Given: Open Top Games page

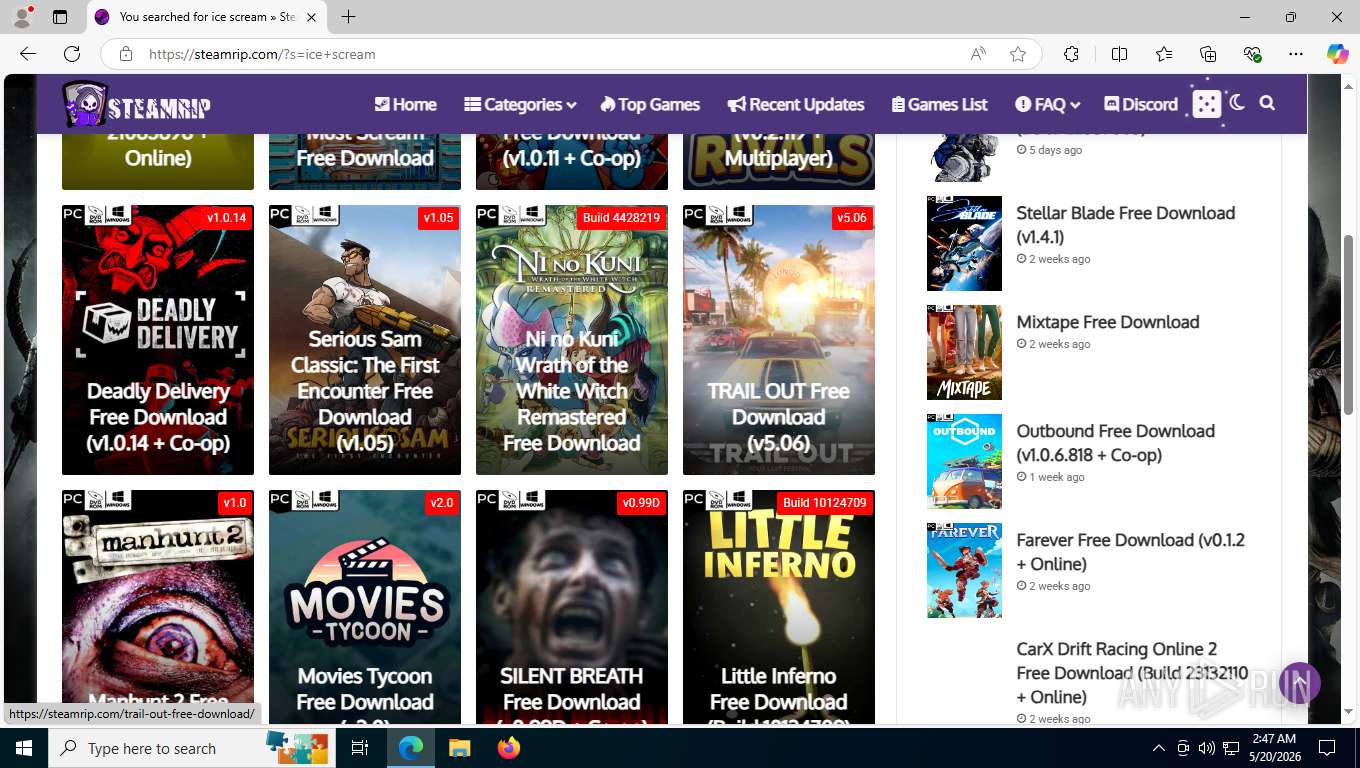Looking at the screenshot, I should point(649,104).
